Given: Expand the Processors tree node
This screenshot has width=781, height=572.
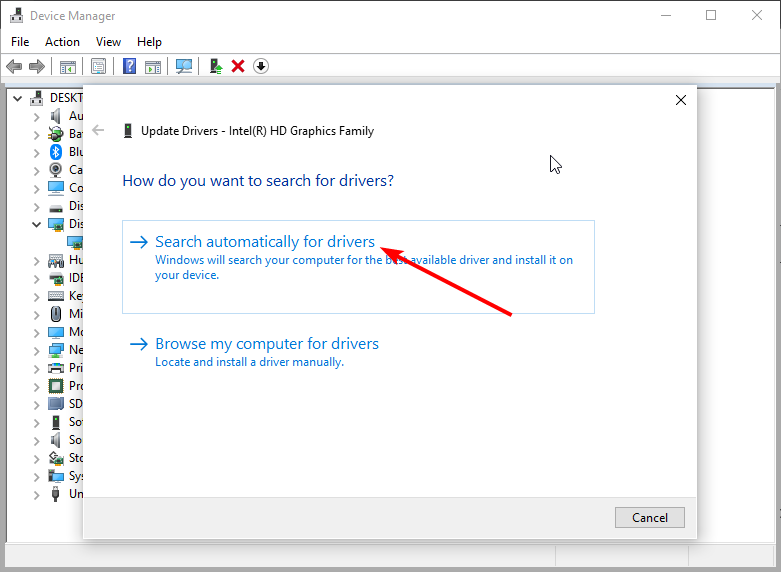Looking at the screenshot, I should (x=36, y=387).
